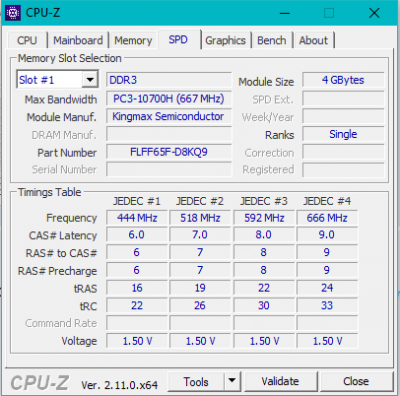Click the PC3-10700H (667 MHz) value
This screenshot has height=396, width=400.
pos(169,99)
